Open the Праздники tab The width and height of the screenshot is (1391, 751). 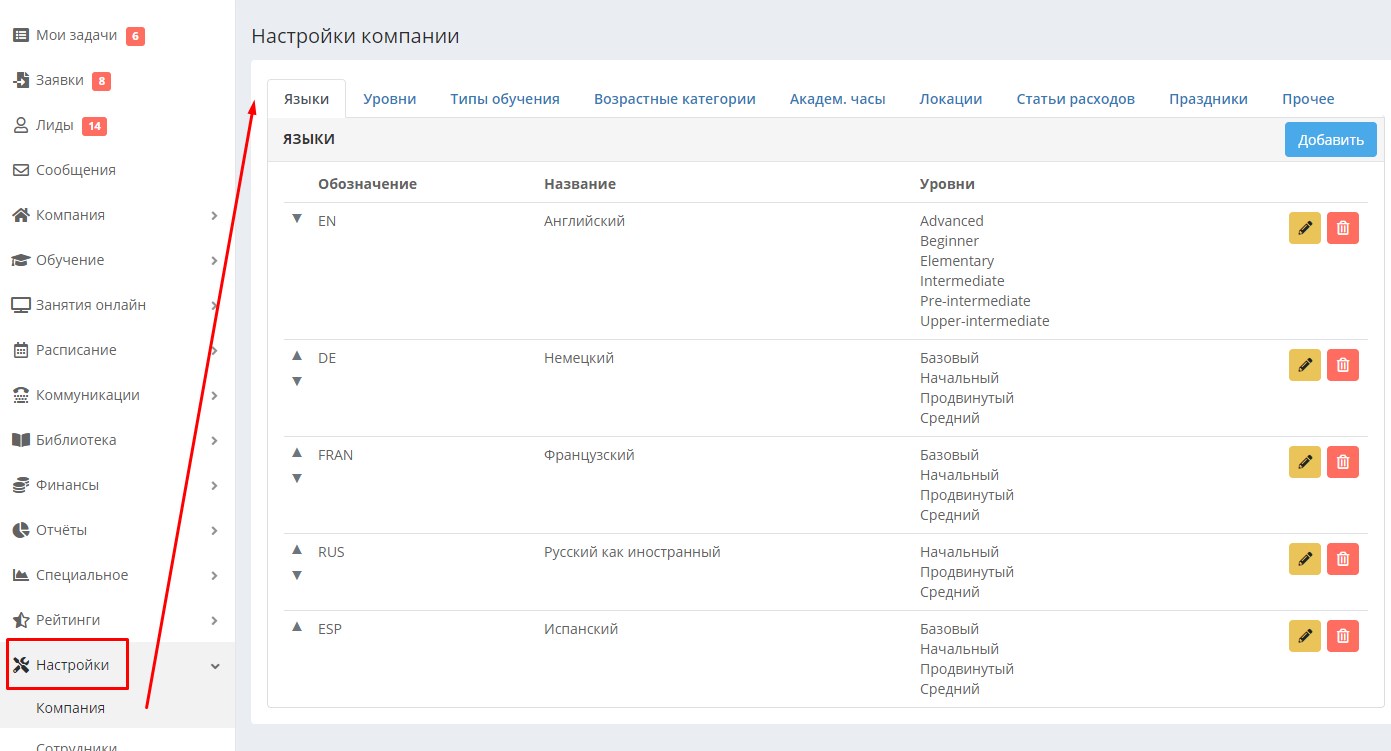pyautogui.click(x=1209, y=99)
